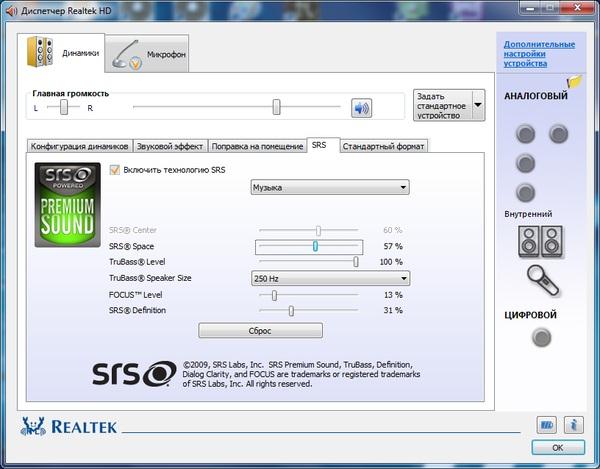Click the 'ЦИФРОВОЙ' section heading
Image resolution: width=600 pixels, height=469 pixels.
tap(530, 315)
